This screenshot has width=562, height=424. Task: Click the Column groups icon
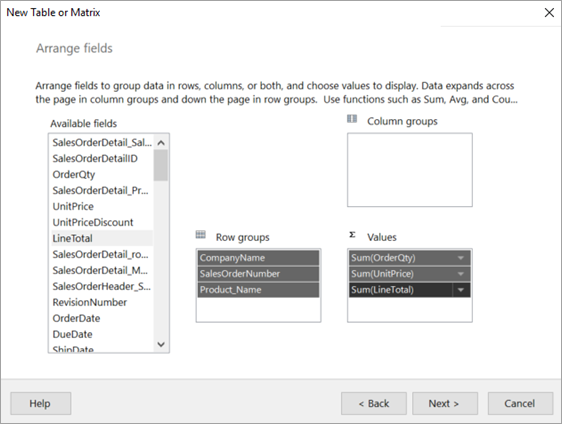pyautogui.click(x=352, y=119)
